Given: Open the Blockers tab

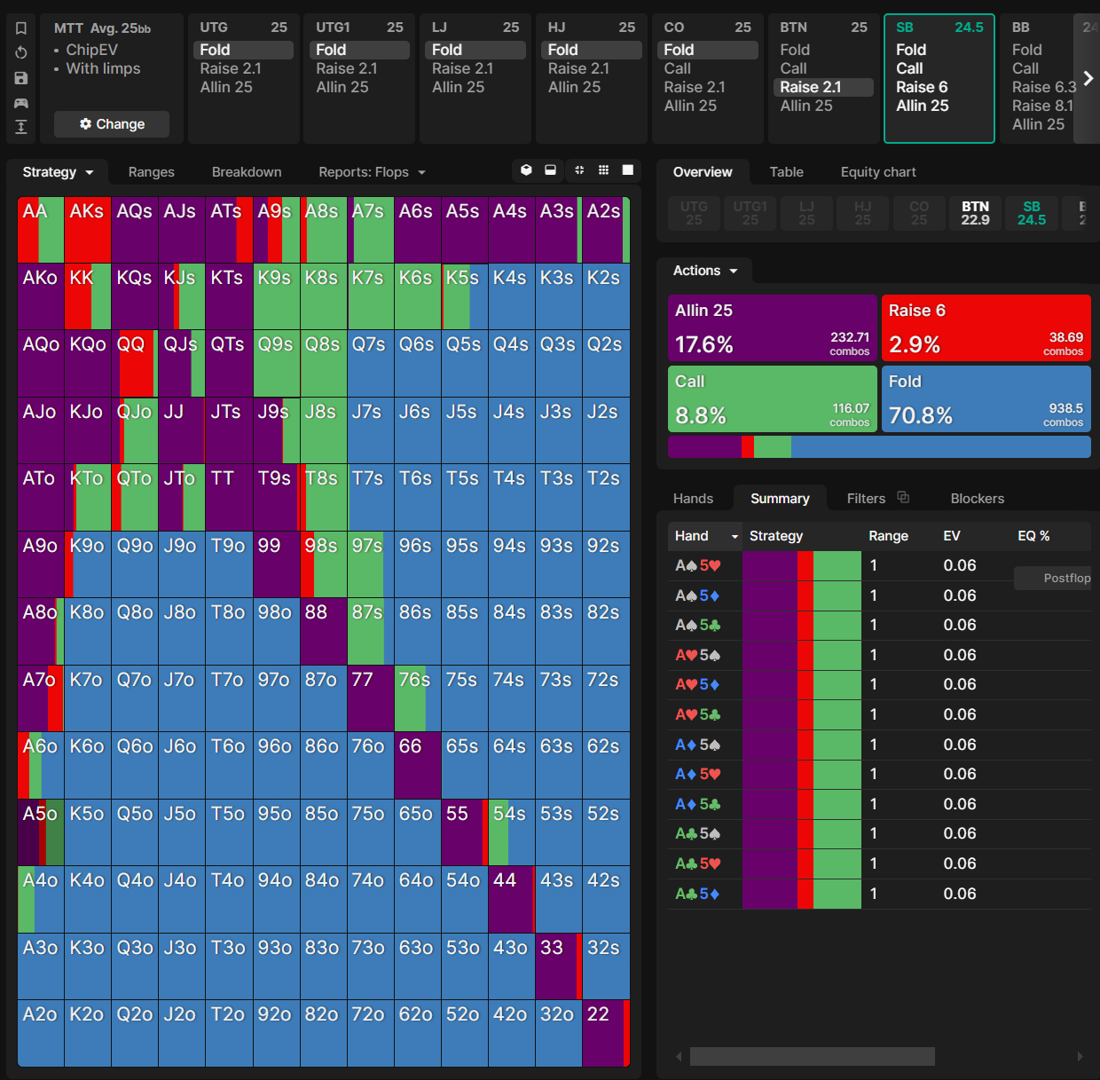Looking at the screenshot, I should (x=977, y=498).
